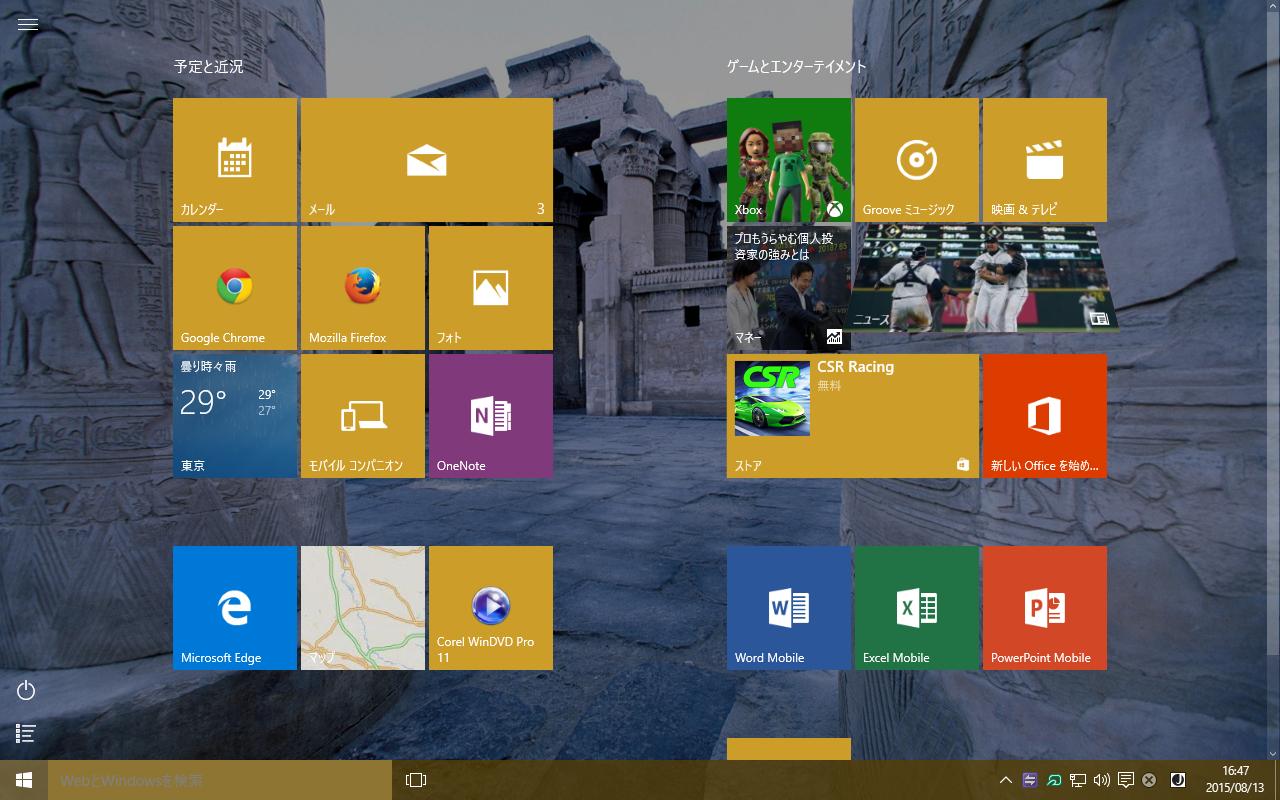The image size is (1280, 800).
Task: Open the フォト photos tile
Action: [491, 288]
